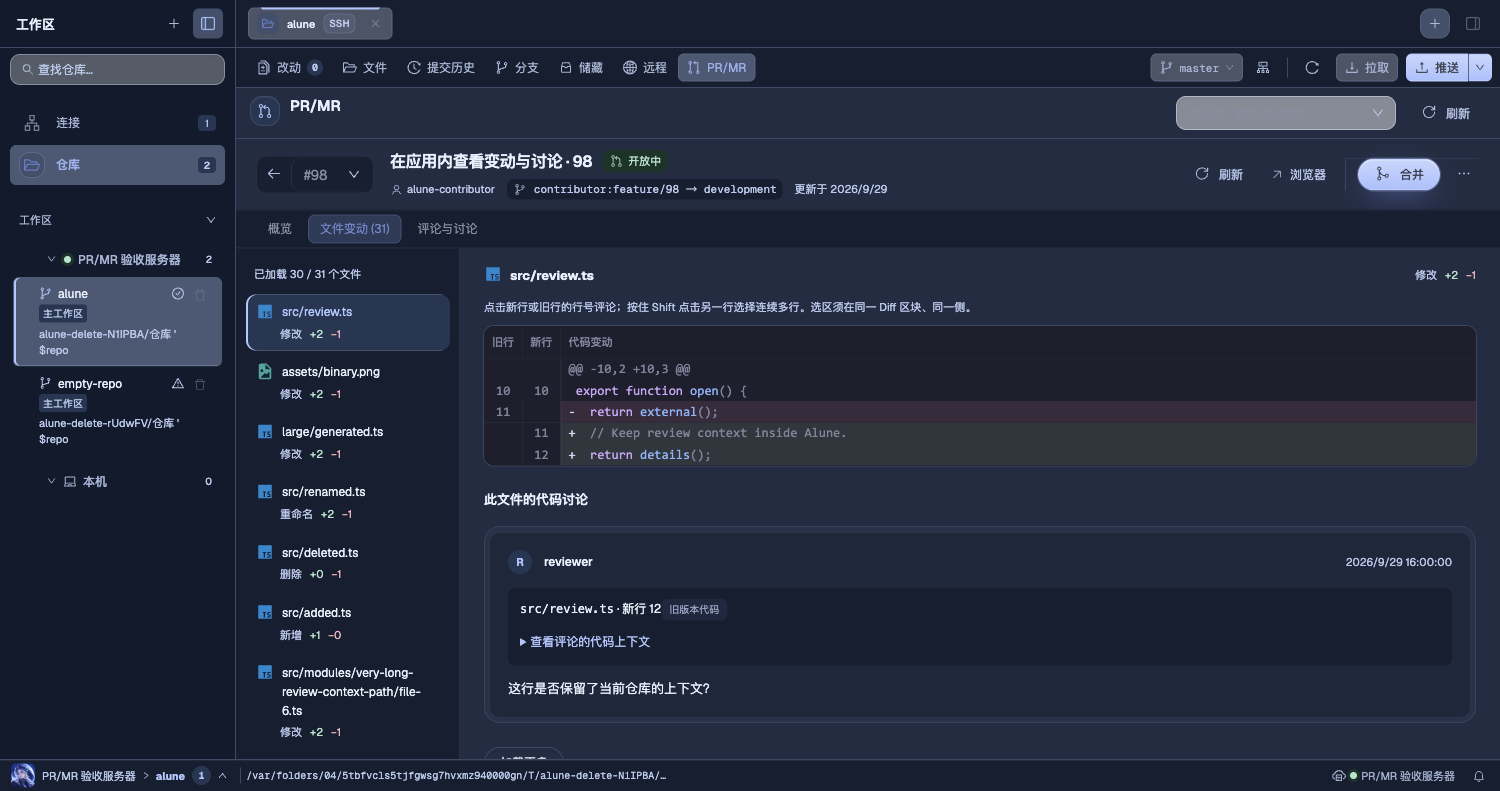Open the 储藏 stash tab

click(581, 68)
